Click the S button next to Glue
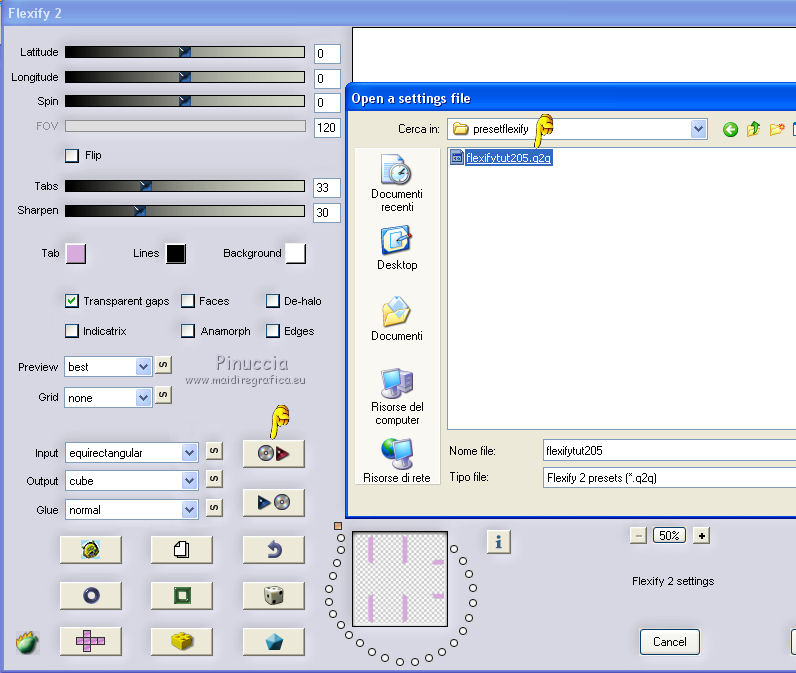The image size is (796, 673). (x=214, y=508)
